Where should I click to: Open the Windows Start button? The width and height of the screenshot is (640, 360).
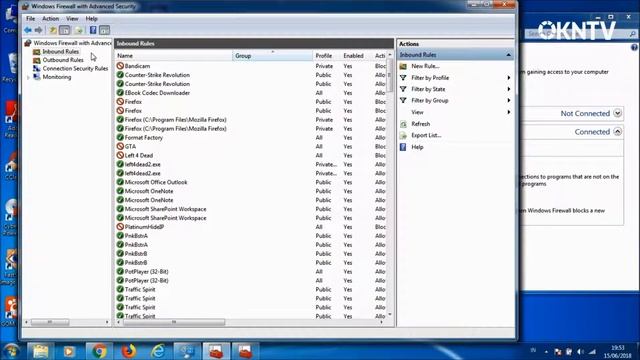pos(11,351)
